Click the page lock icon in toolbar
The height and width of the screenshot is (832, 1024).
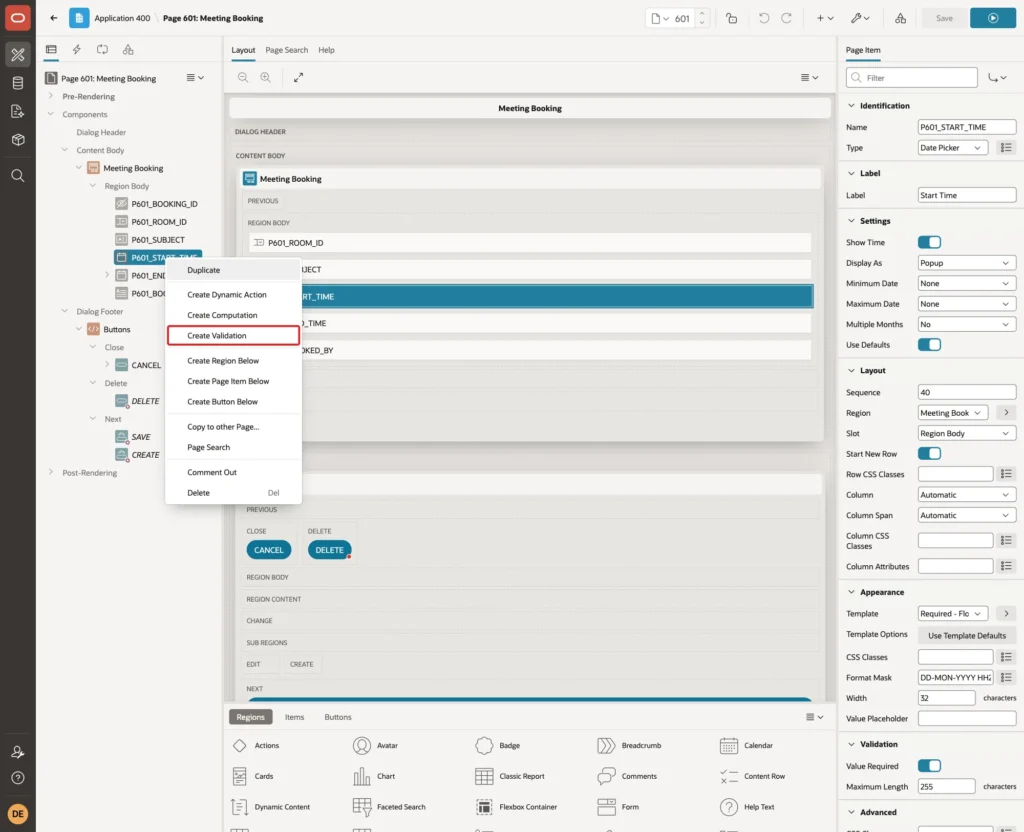[731, 18]
